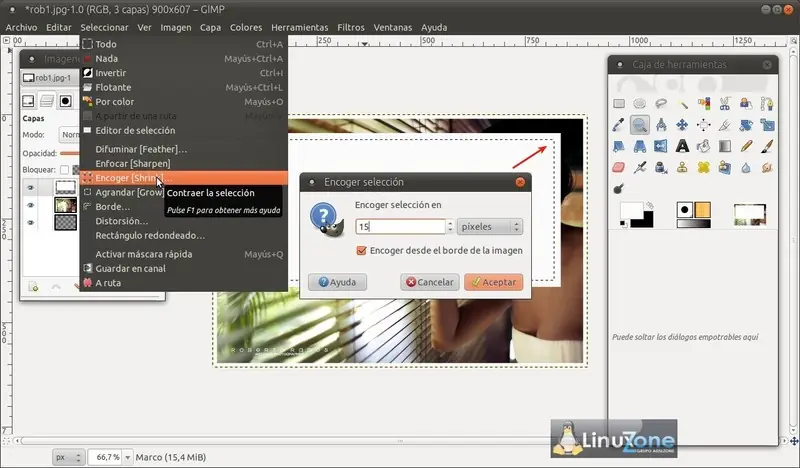Open the Filtros menu
The height and width of the screenshot is (468, 800).
[351, 28]
